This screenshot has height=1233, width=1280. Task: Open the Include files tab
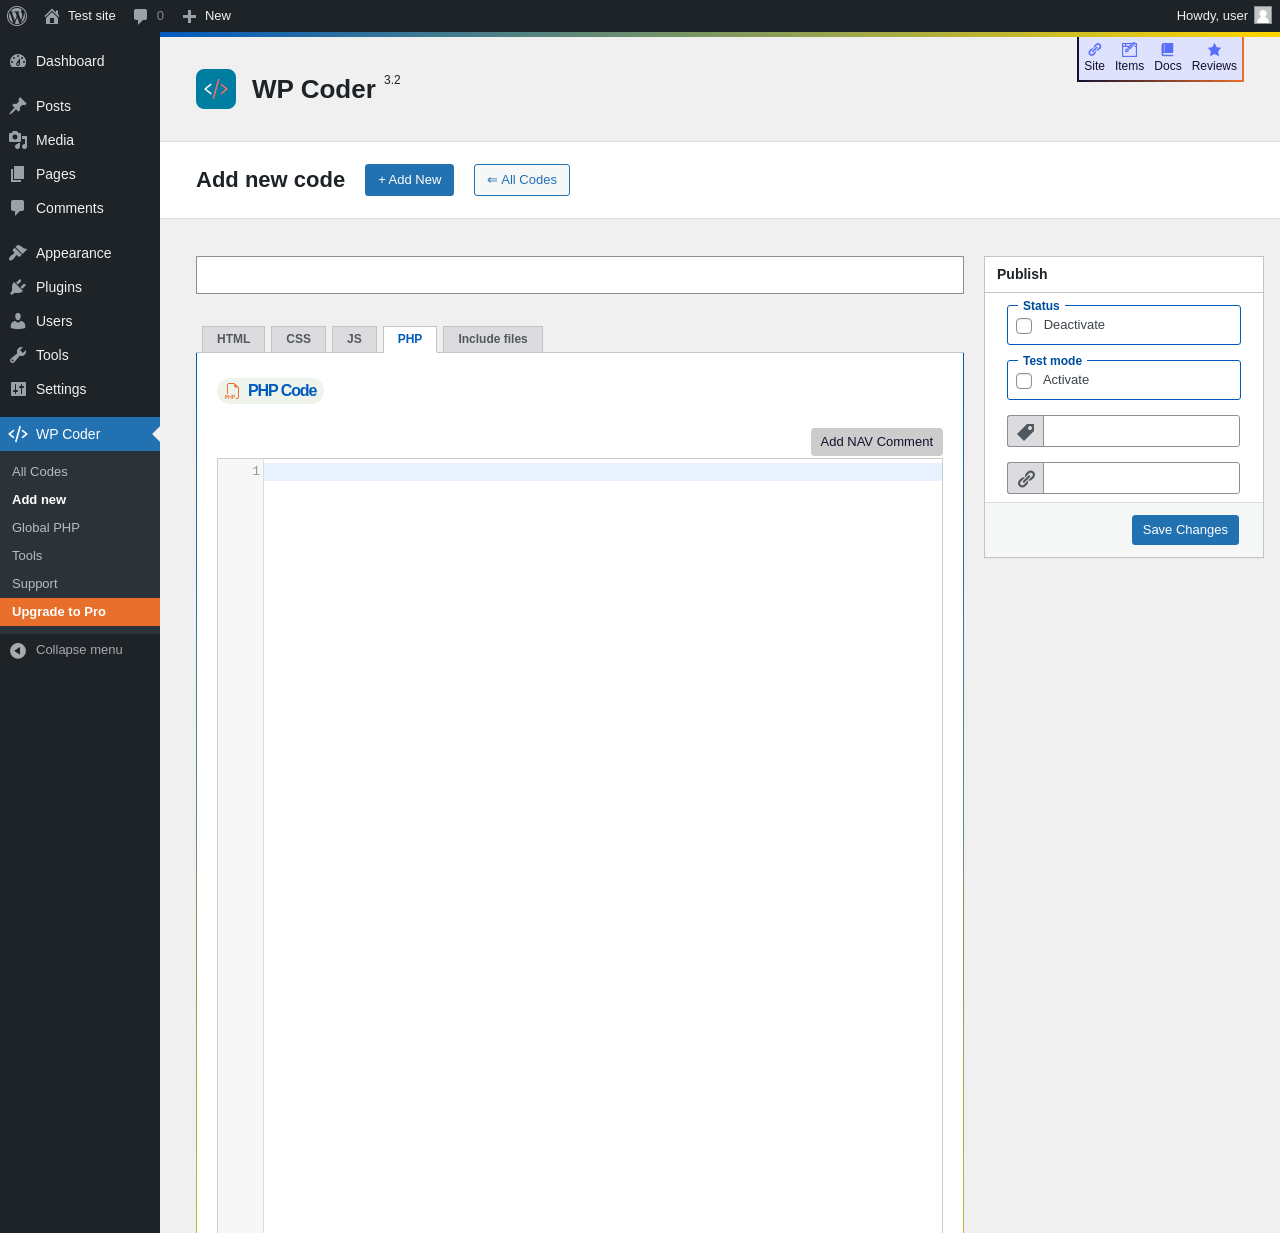(x=493, y=339)
